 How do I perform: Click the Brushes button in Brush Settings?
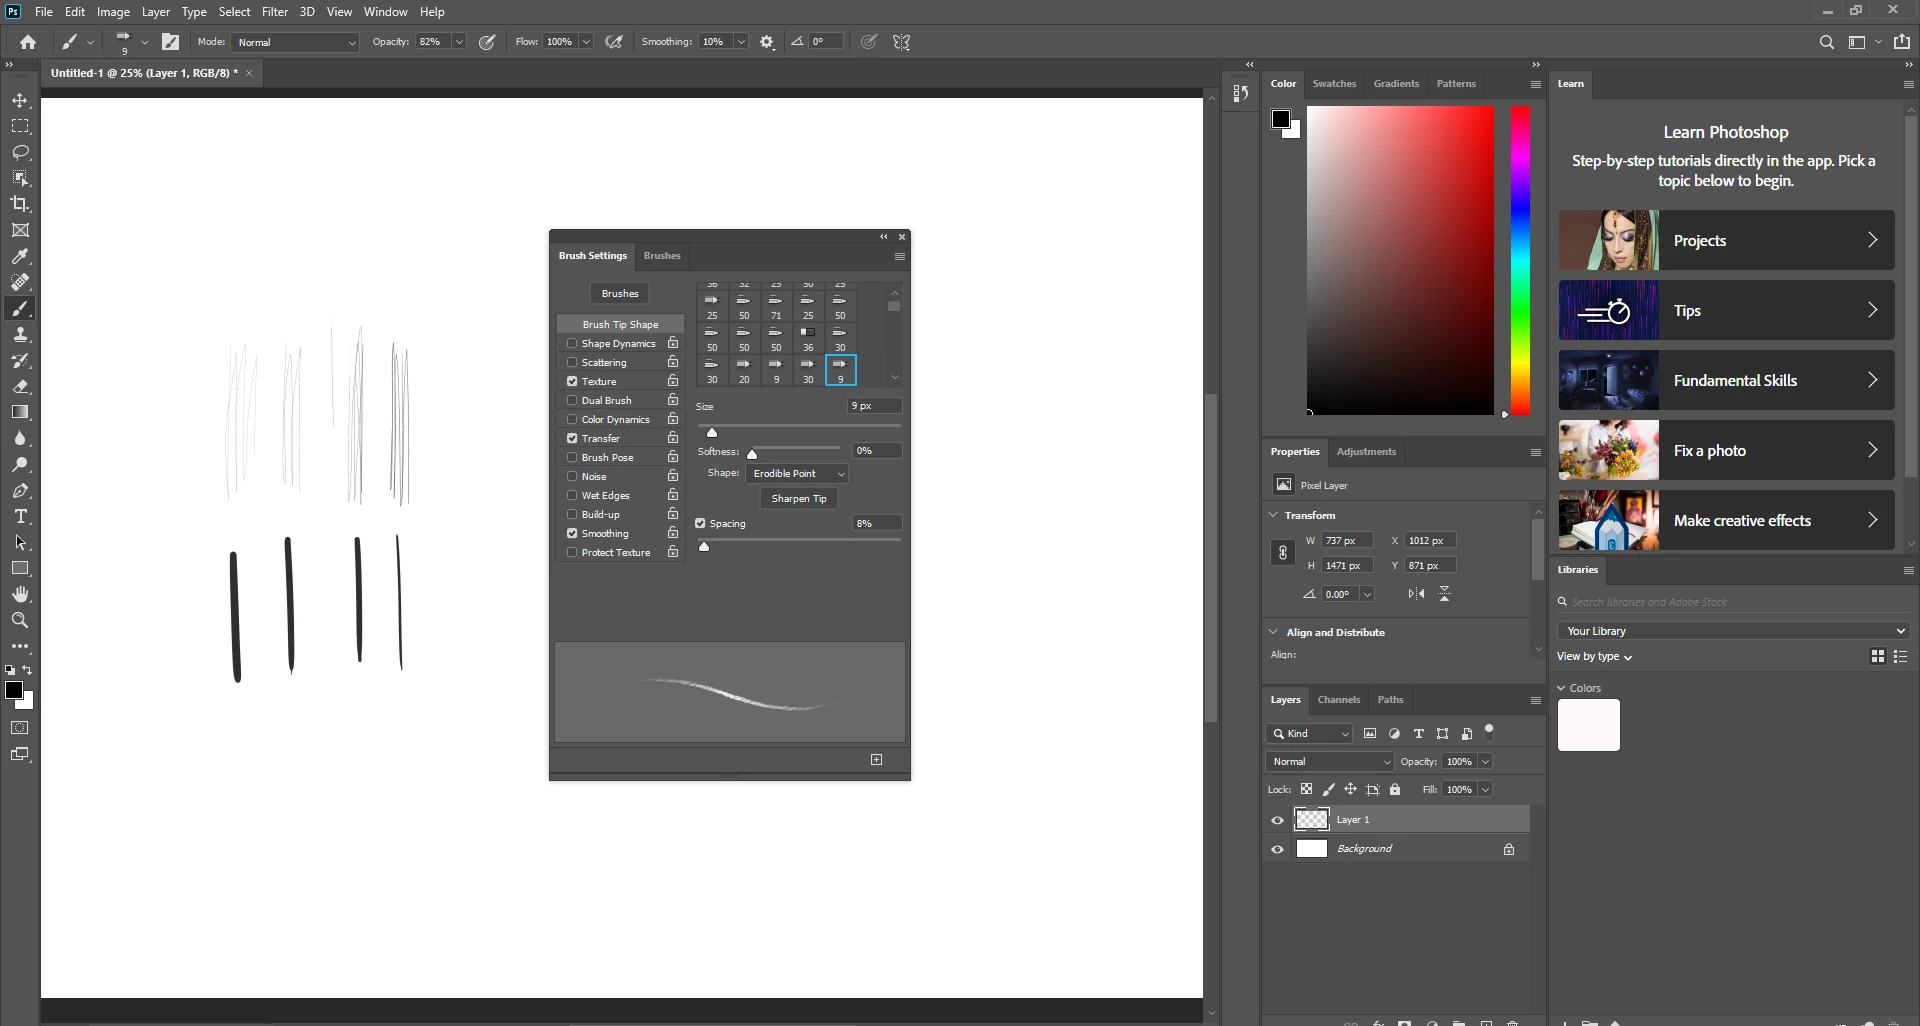pos(620,294)
